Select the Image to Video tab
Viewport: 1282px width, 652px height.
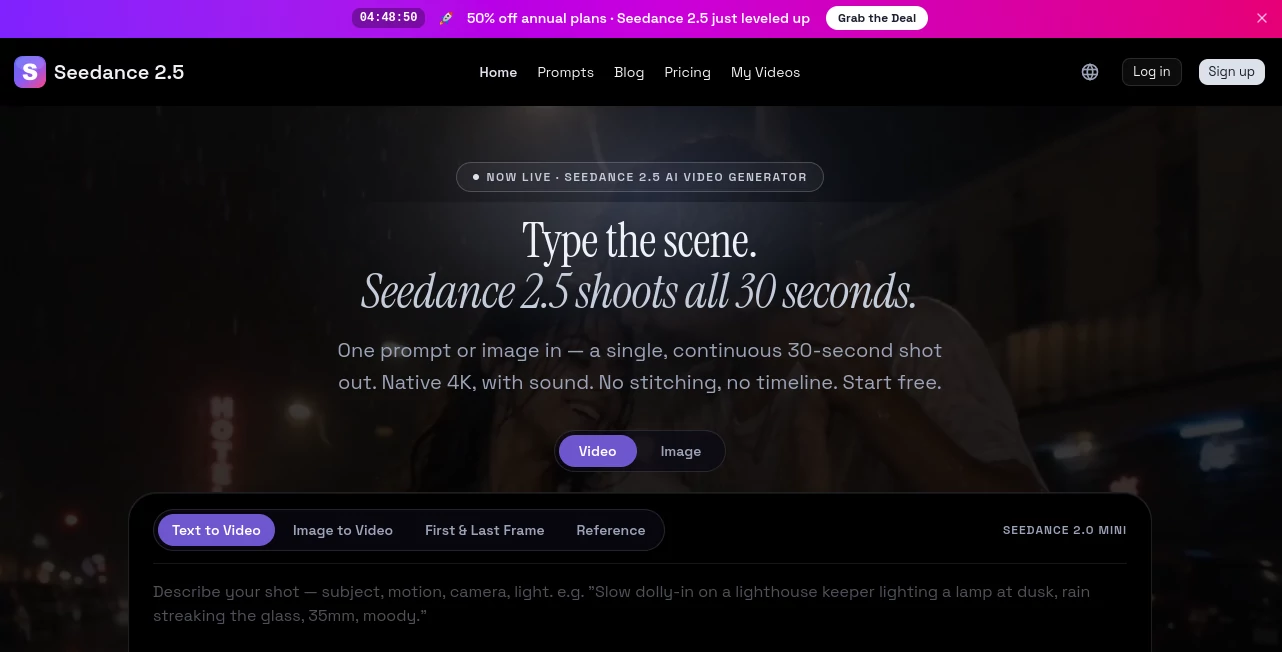(x=343, y=530)
